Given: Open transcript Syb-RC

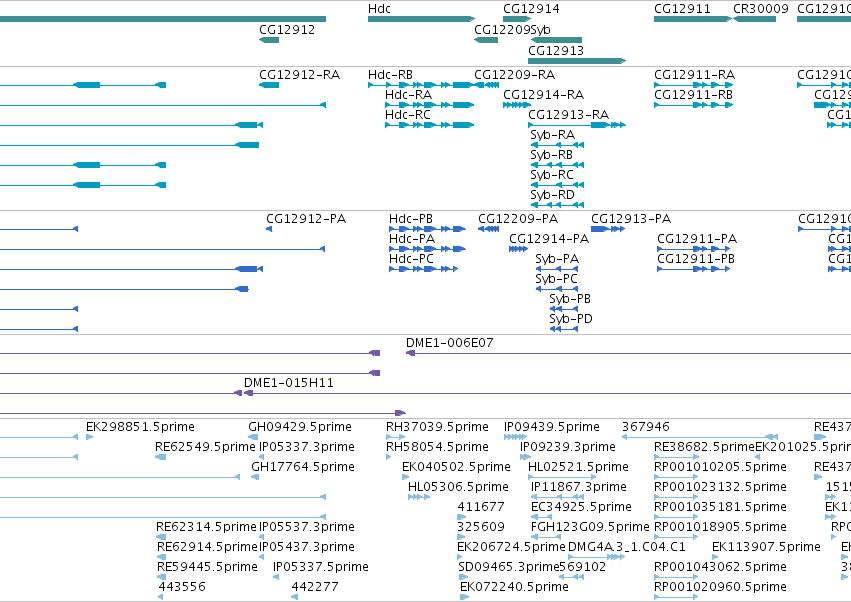Looking at the screenshot, I should [x=552, y=175].
